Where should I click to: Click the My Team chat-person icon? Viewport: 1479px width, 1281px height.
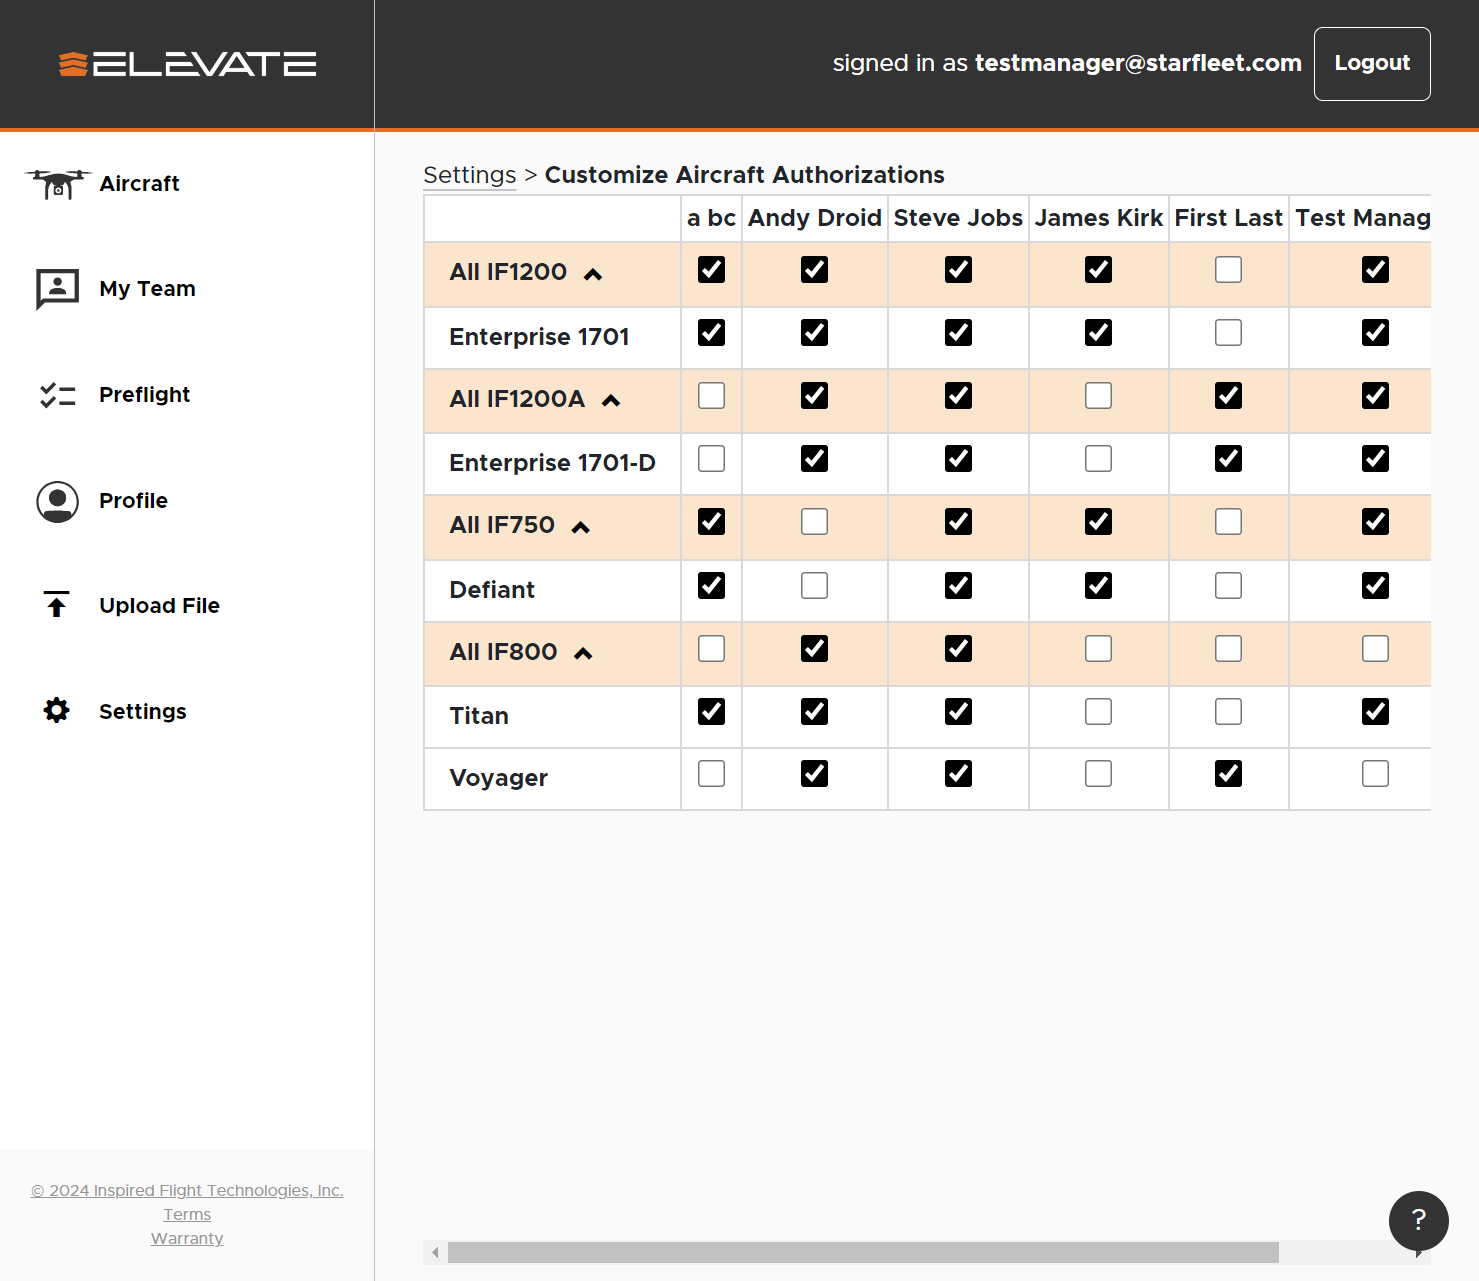58,289
